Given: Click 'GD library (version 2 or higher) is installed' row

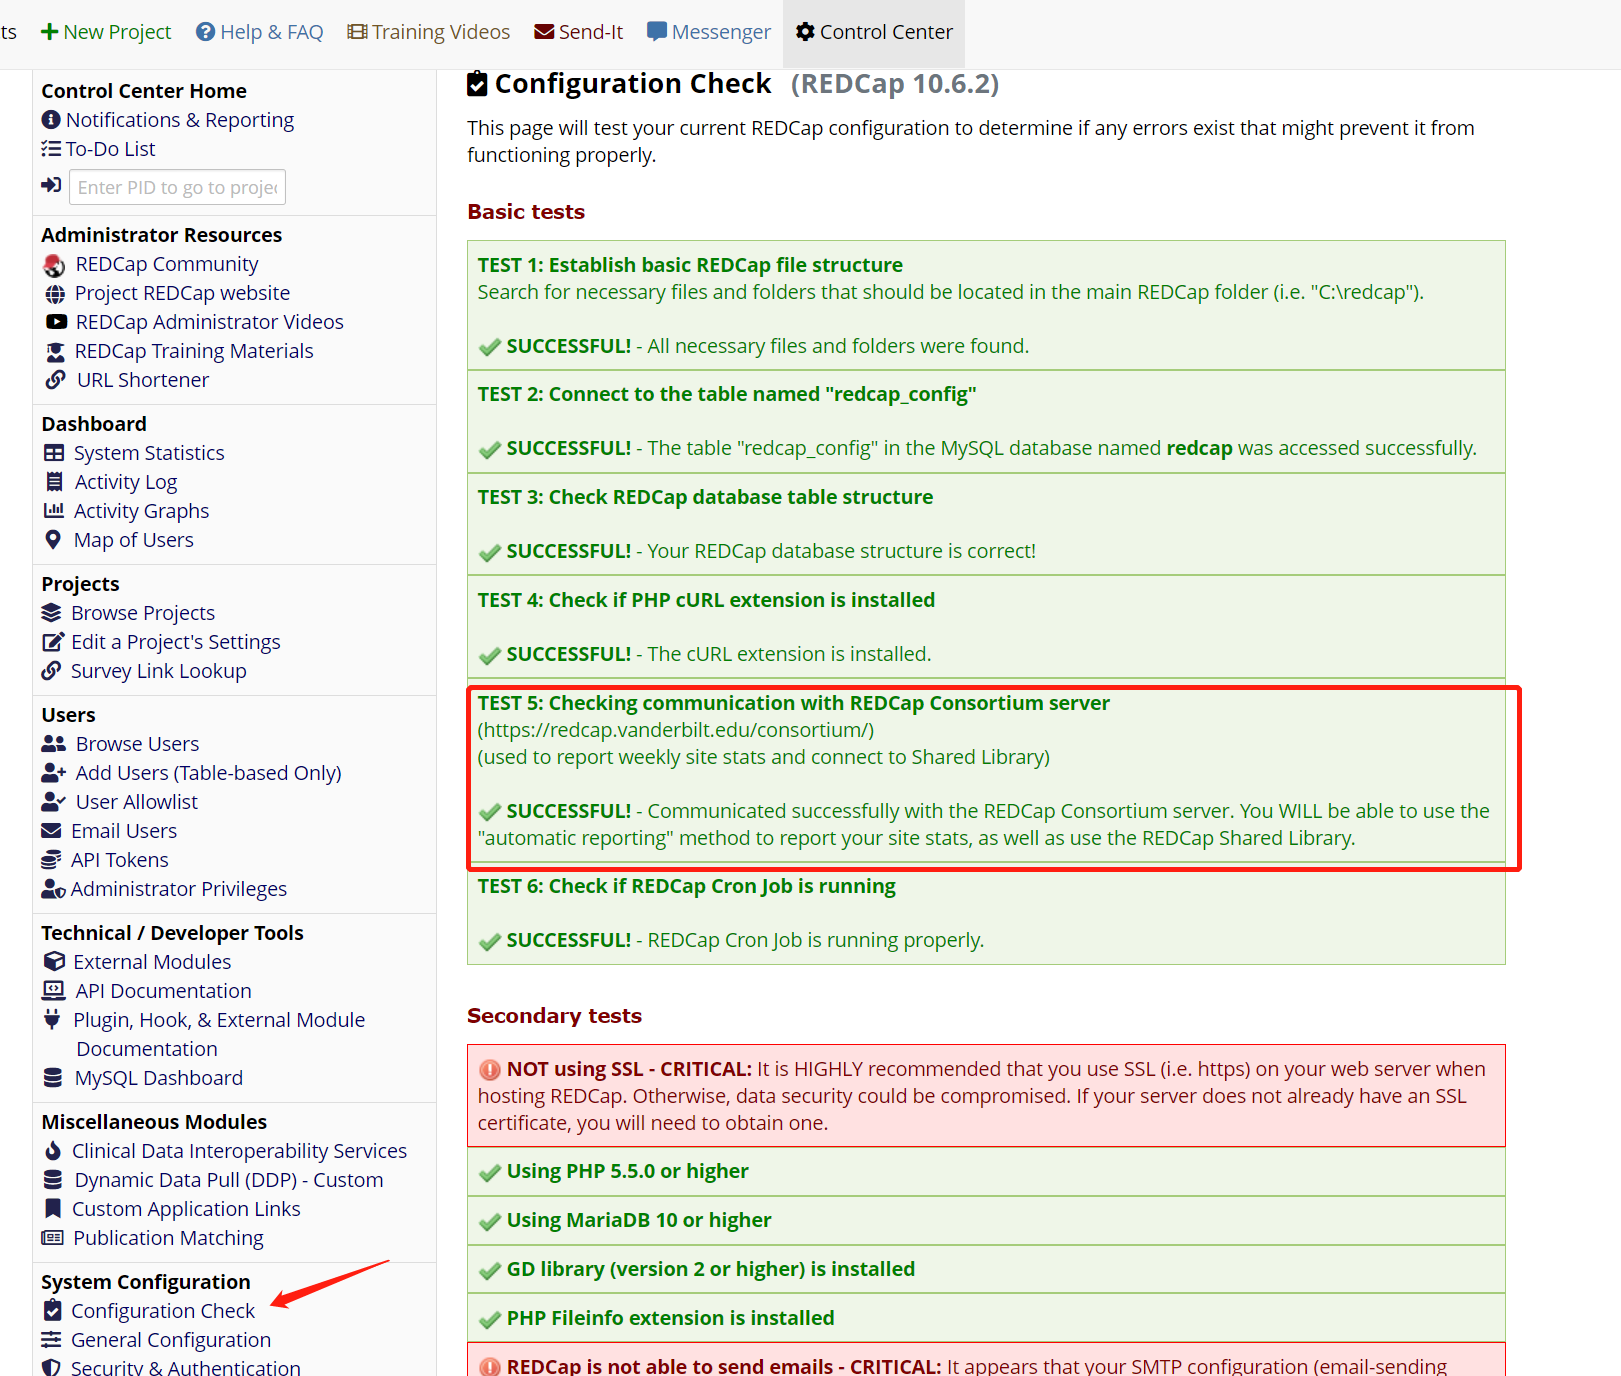Looking at the screenshot, I should pyautogui.click(x=986, y=1269).
